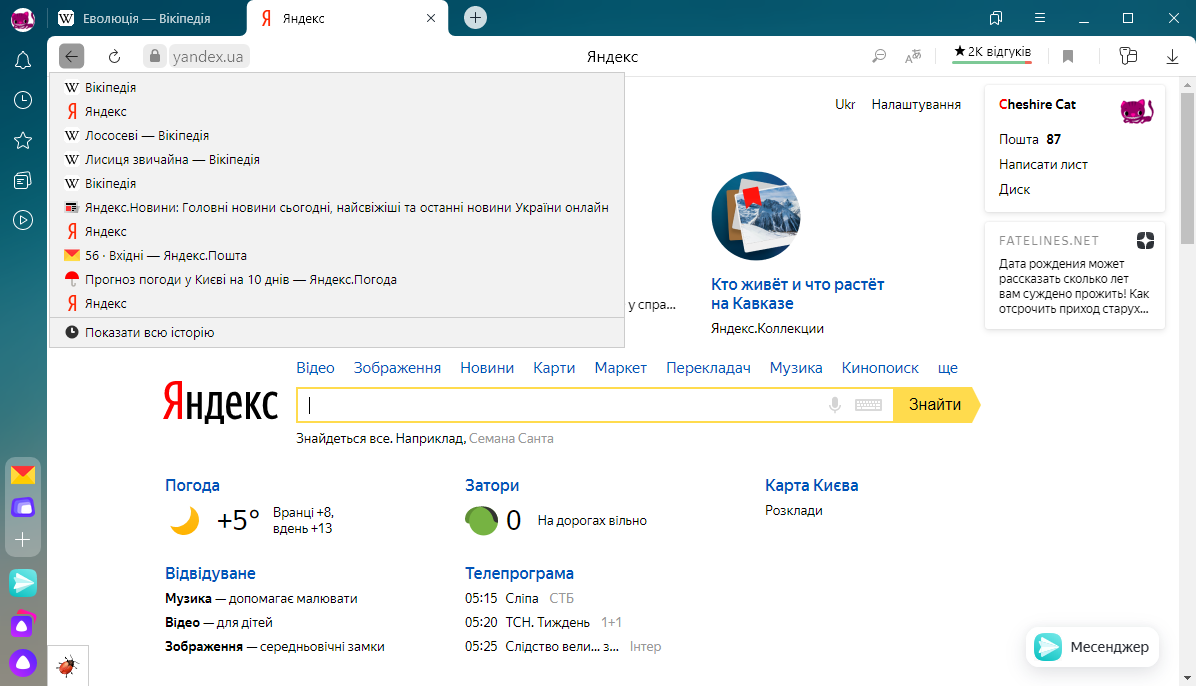Open the collections icon in sidebar

coord(23,180)
